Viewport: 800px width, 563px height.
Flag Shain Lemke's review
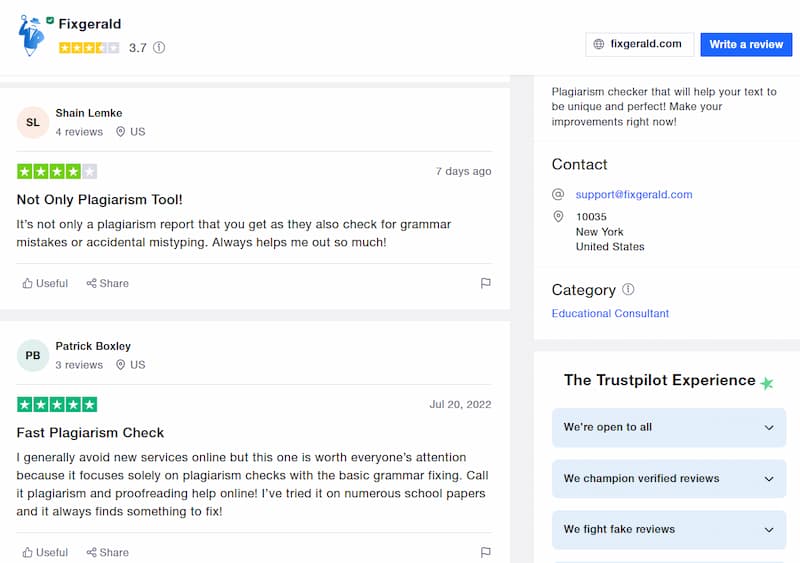point(485,283)
